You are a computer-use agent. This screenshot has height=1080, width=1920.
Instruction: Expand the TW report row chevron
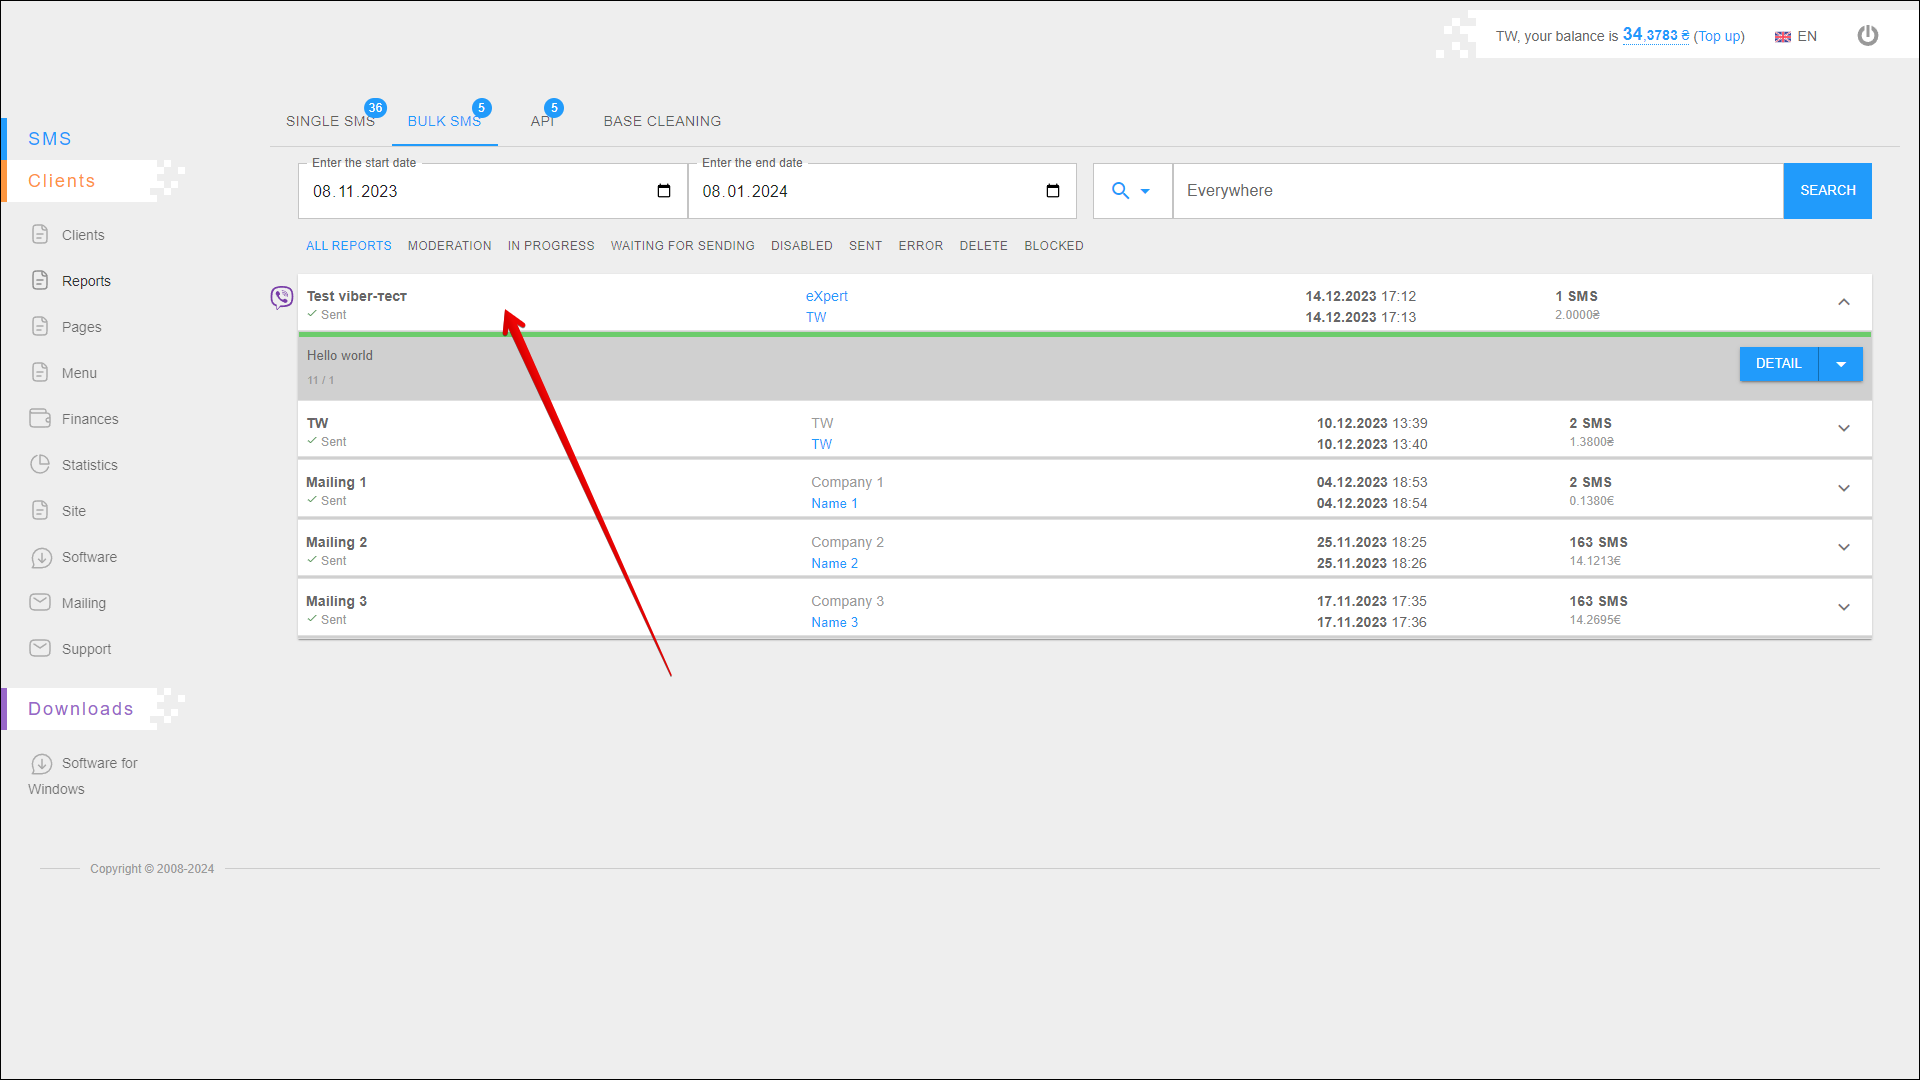tap(1843, 428)
